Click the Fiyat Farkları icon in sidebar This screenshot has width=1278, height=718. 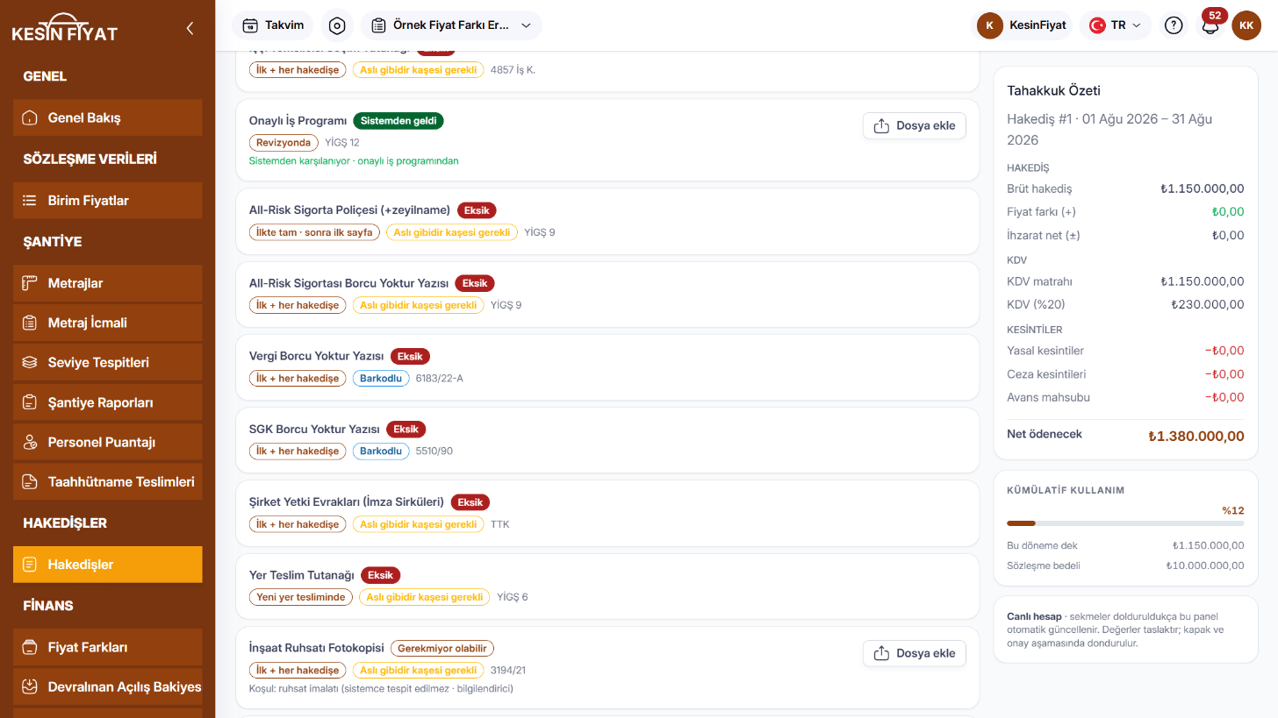tap(30, 647)
